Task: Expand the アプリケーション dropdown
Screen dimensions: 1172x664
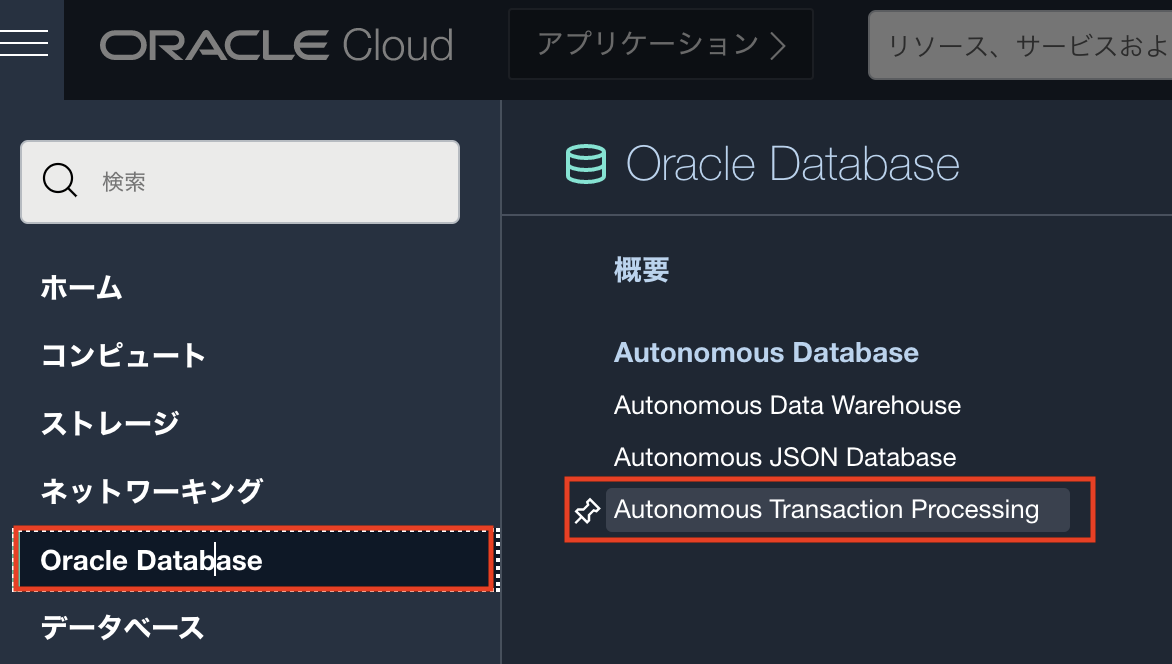Action: 660,44
